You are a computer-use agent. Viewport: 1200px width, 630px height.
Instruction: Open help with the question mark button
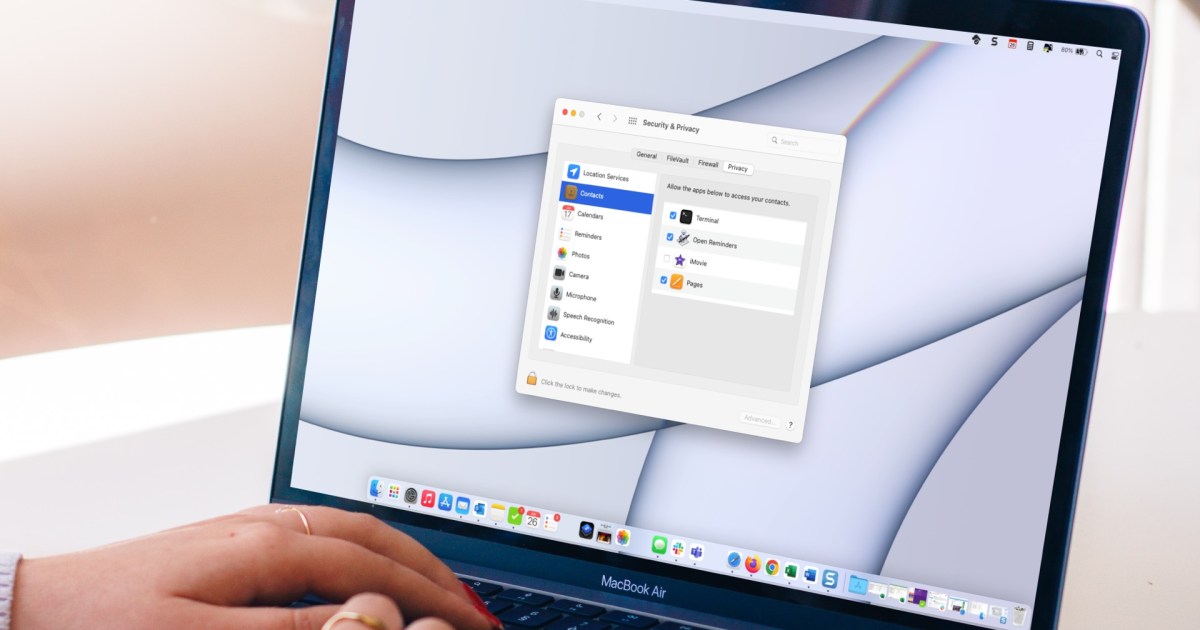(x=790, y=425)
